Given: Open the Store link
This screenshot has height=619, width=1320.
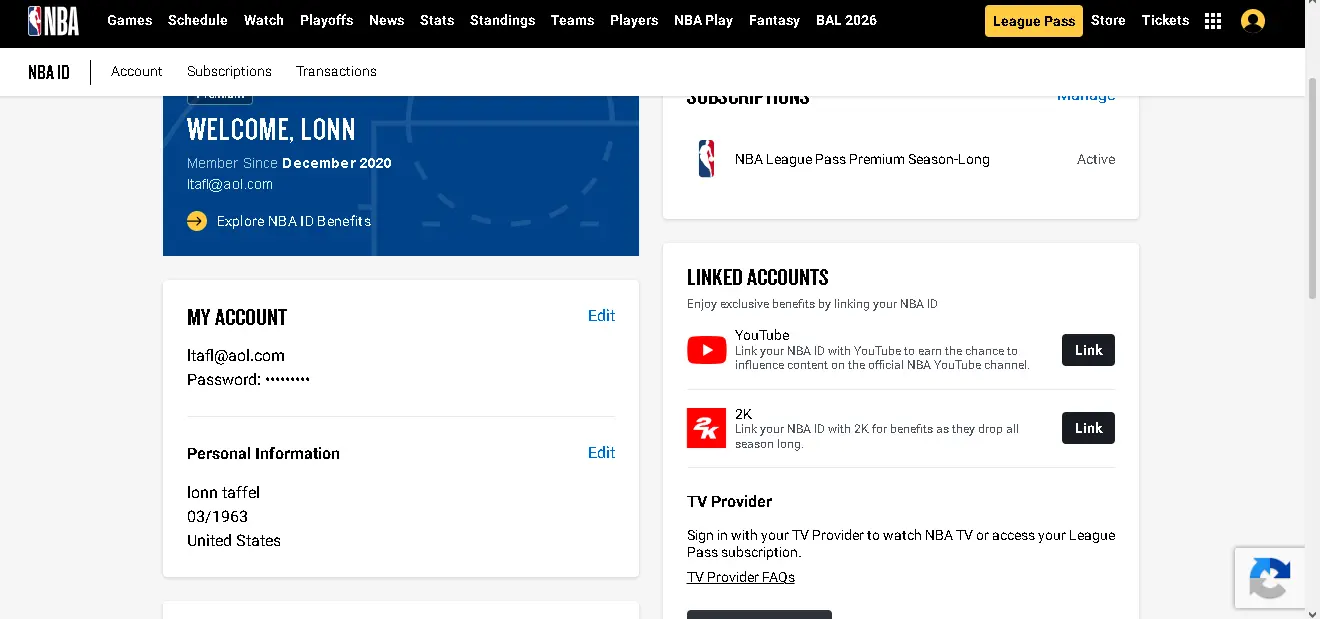Looking at the screenshot, I should (x=1108, y=20).
